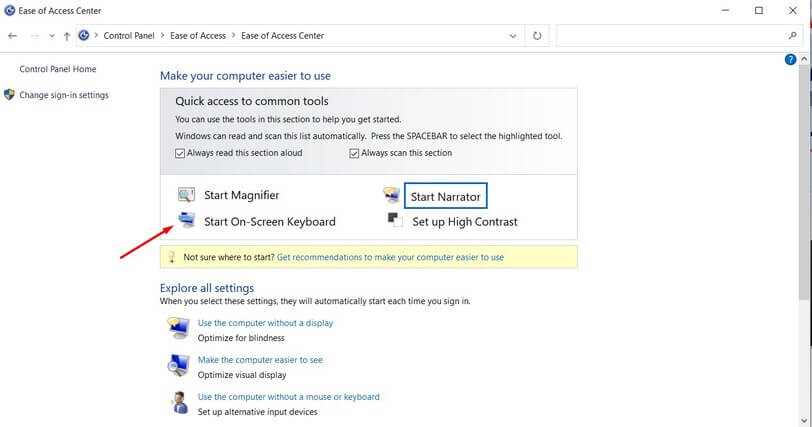Click the person icon beside Use the computer without a mouse

(x=179, y=403)
